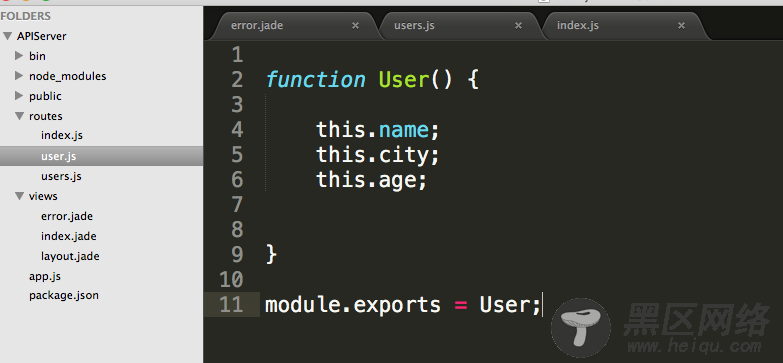Screen dimensions: 783x363
Task: Click the FOLDERS sidebar heading
Action: (25, 16)
